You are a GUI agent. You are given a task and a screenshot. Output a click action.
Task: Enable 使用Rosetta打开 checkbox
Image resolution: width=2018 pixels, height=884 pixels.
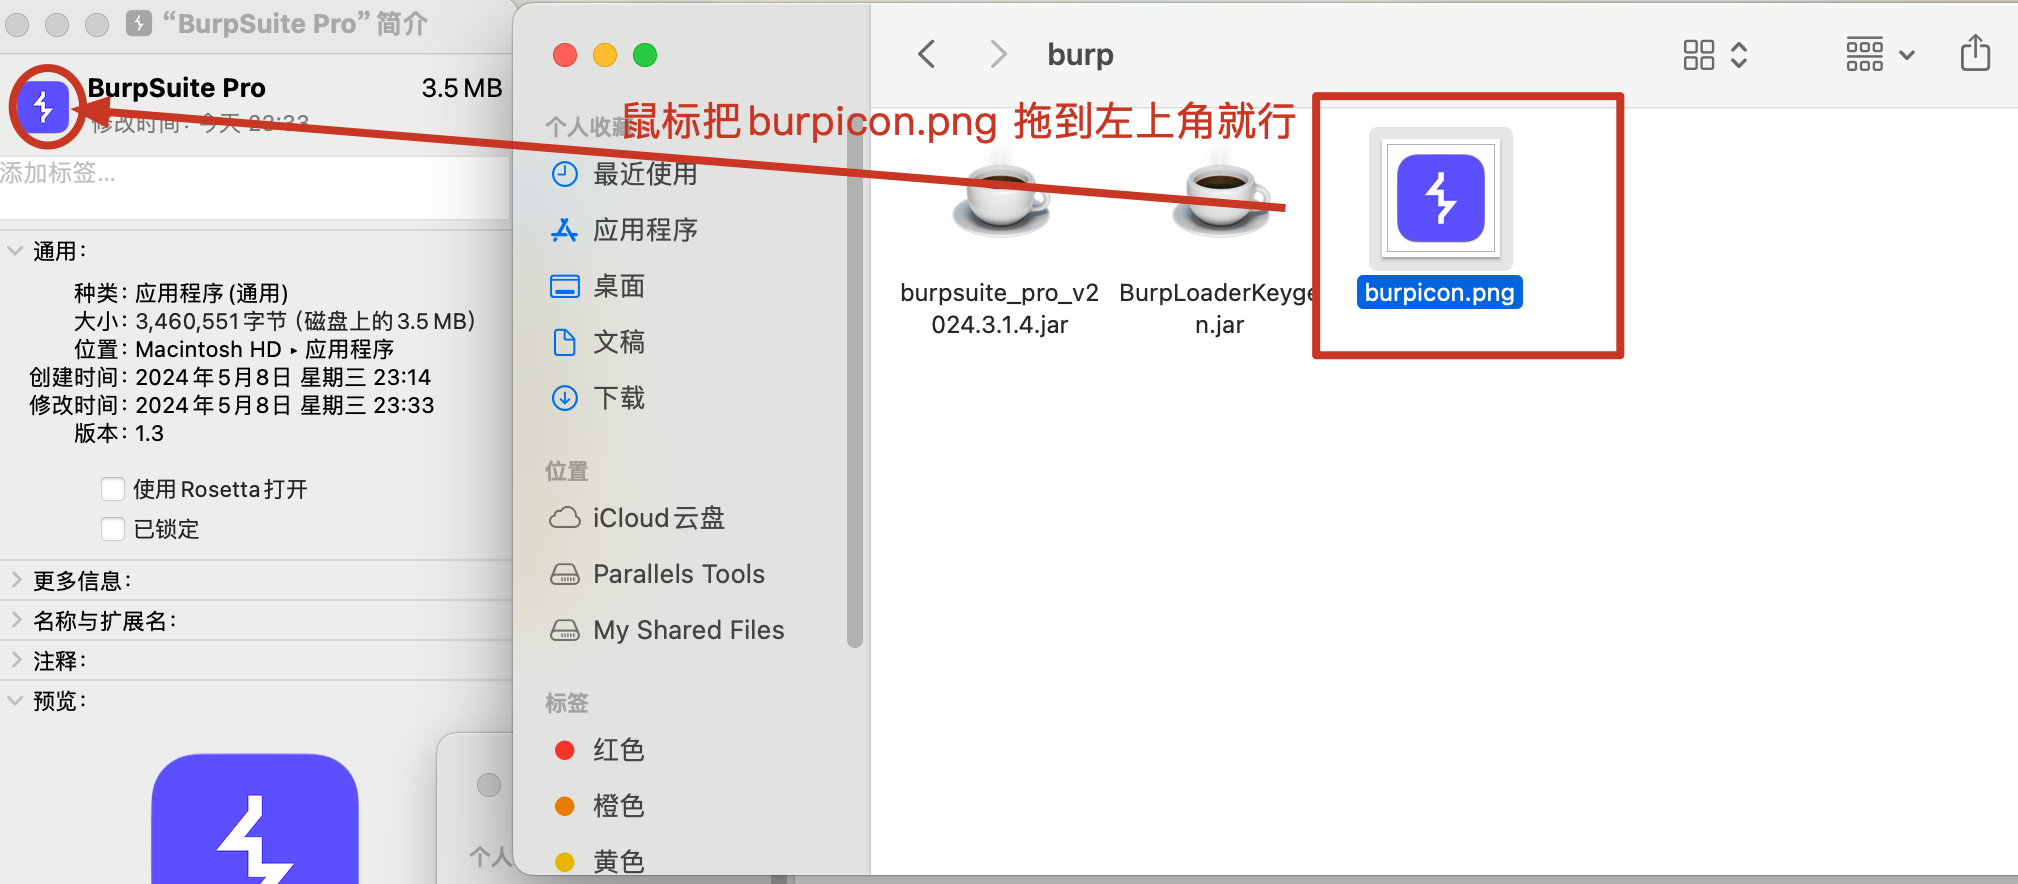113,489
